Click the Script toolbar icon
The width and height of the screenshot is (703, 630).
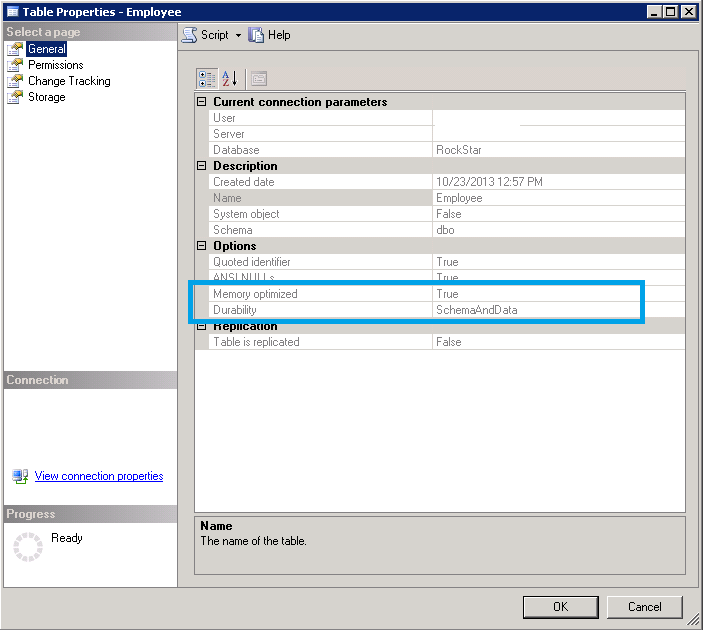click(190, 35)
